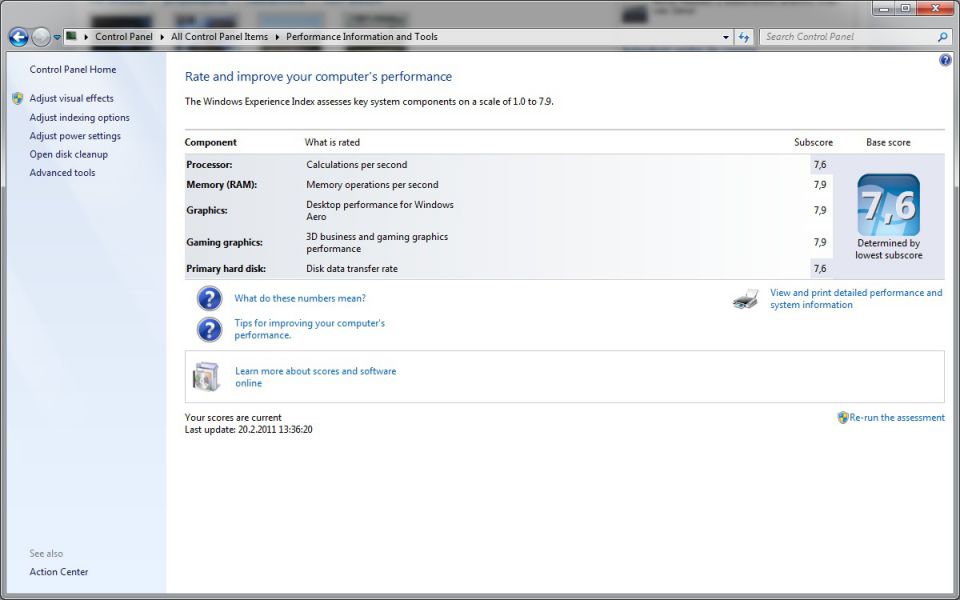Select the Processor row label
Screen dimensions: 960x600
209,165
